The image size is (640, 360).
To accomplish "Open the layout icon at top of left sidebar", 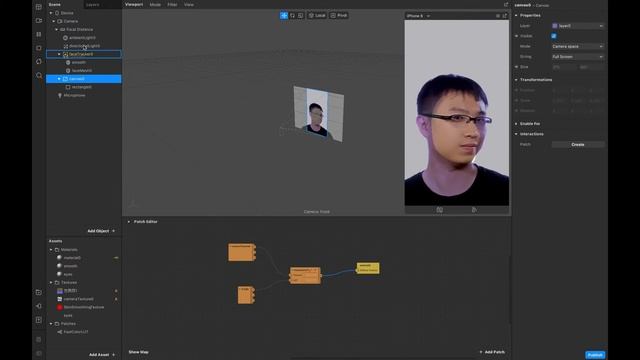I will pyautogui.click(x=39, y=7).
